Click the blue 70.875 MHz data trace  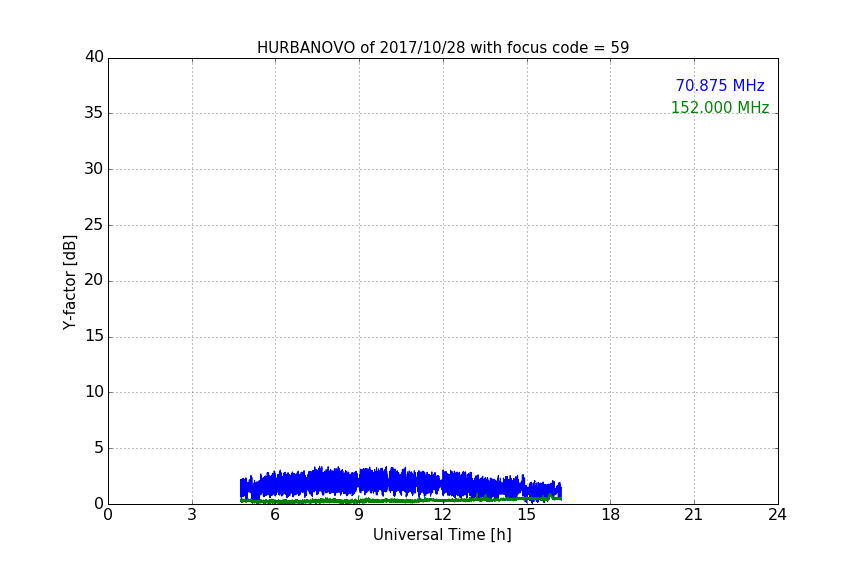pyautogui.click(x=401, y=482)
